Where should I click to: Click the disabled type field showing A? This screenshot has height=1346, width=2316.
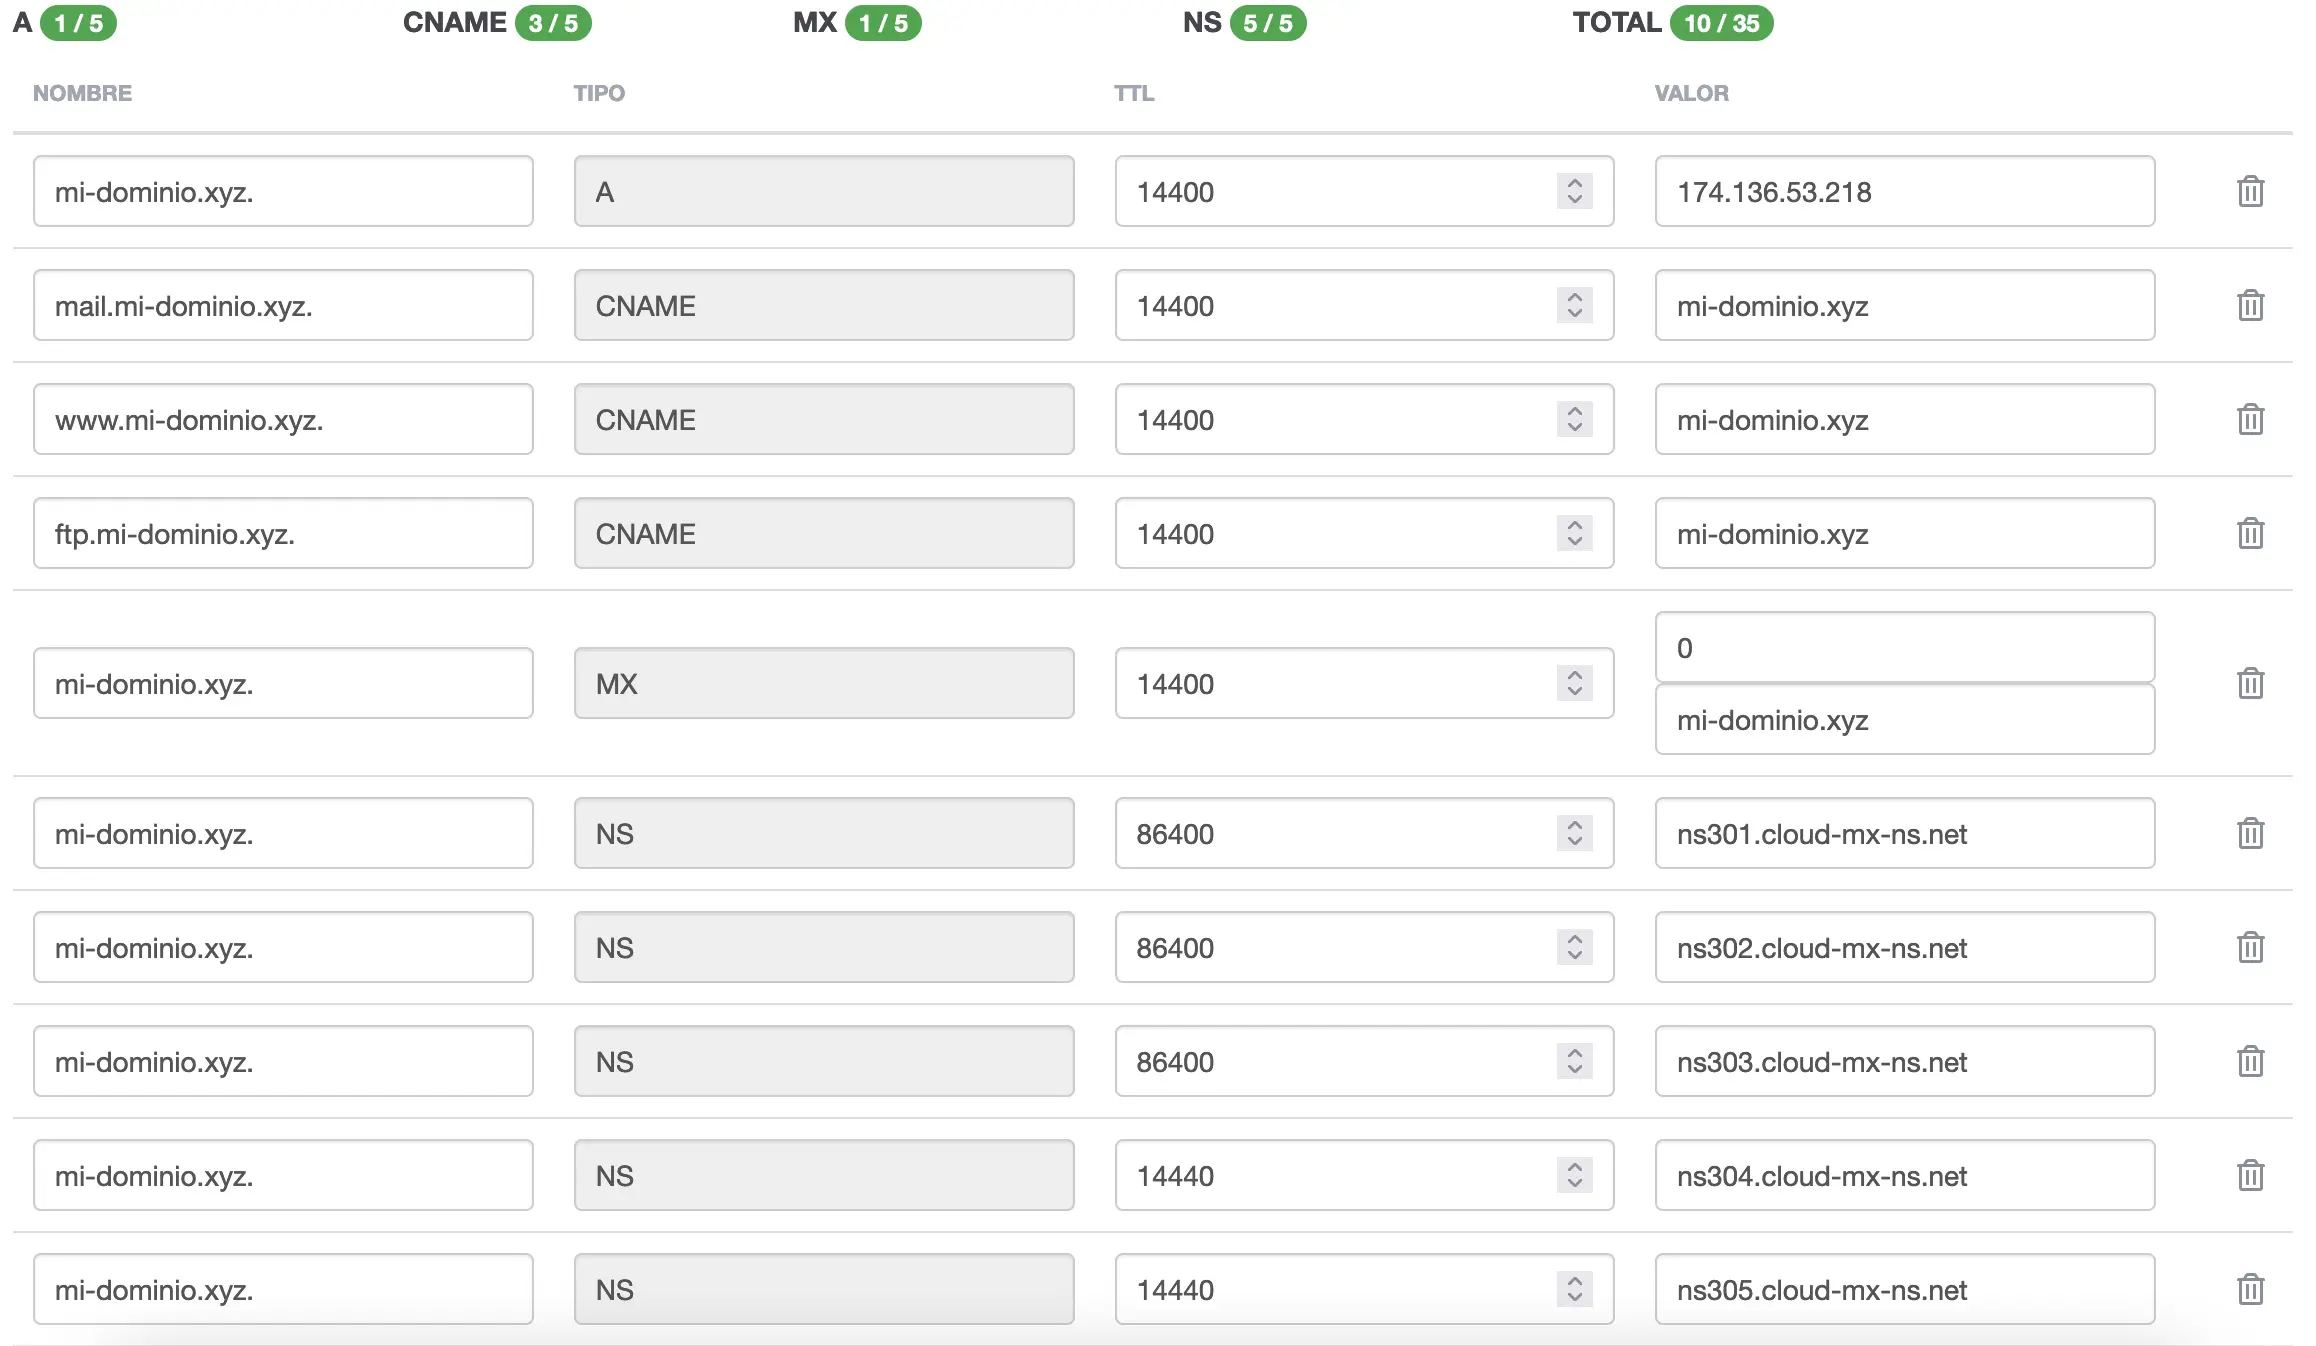tap(824, 191)
